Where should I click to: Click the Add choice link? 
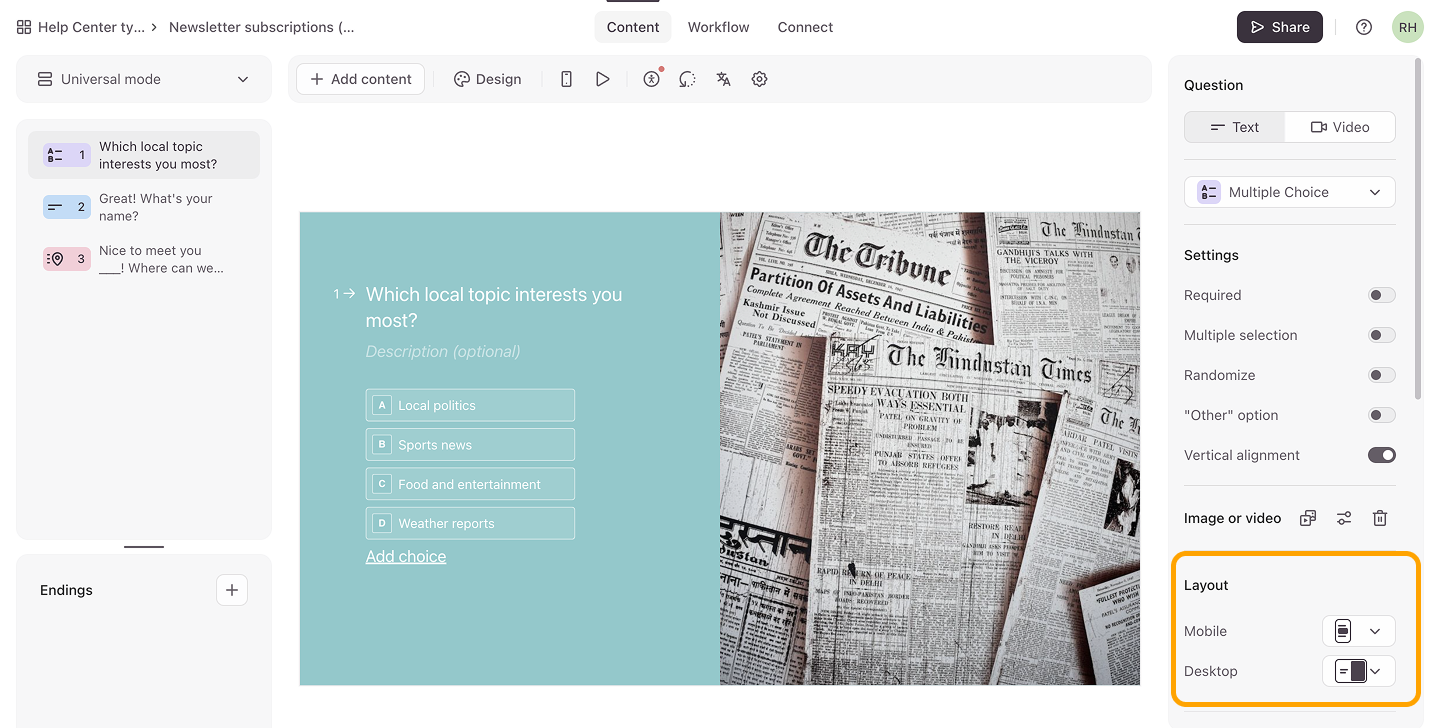(406, 556)
